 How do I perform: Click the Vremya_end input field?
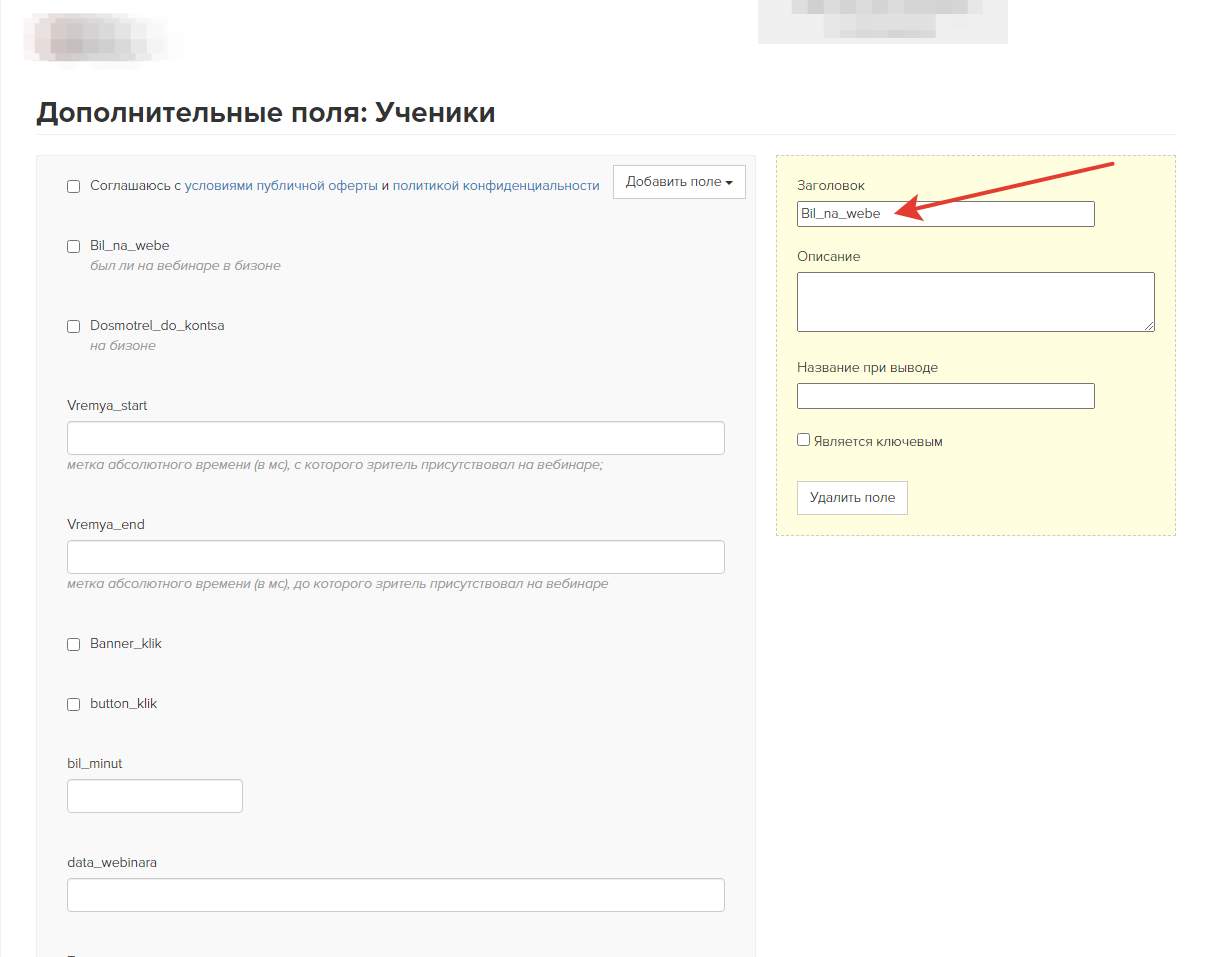point(395,557)
